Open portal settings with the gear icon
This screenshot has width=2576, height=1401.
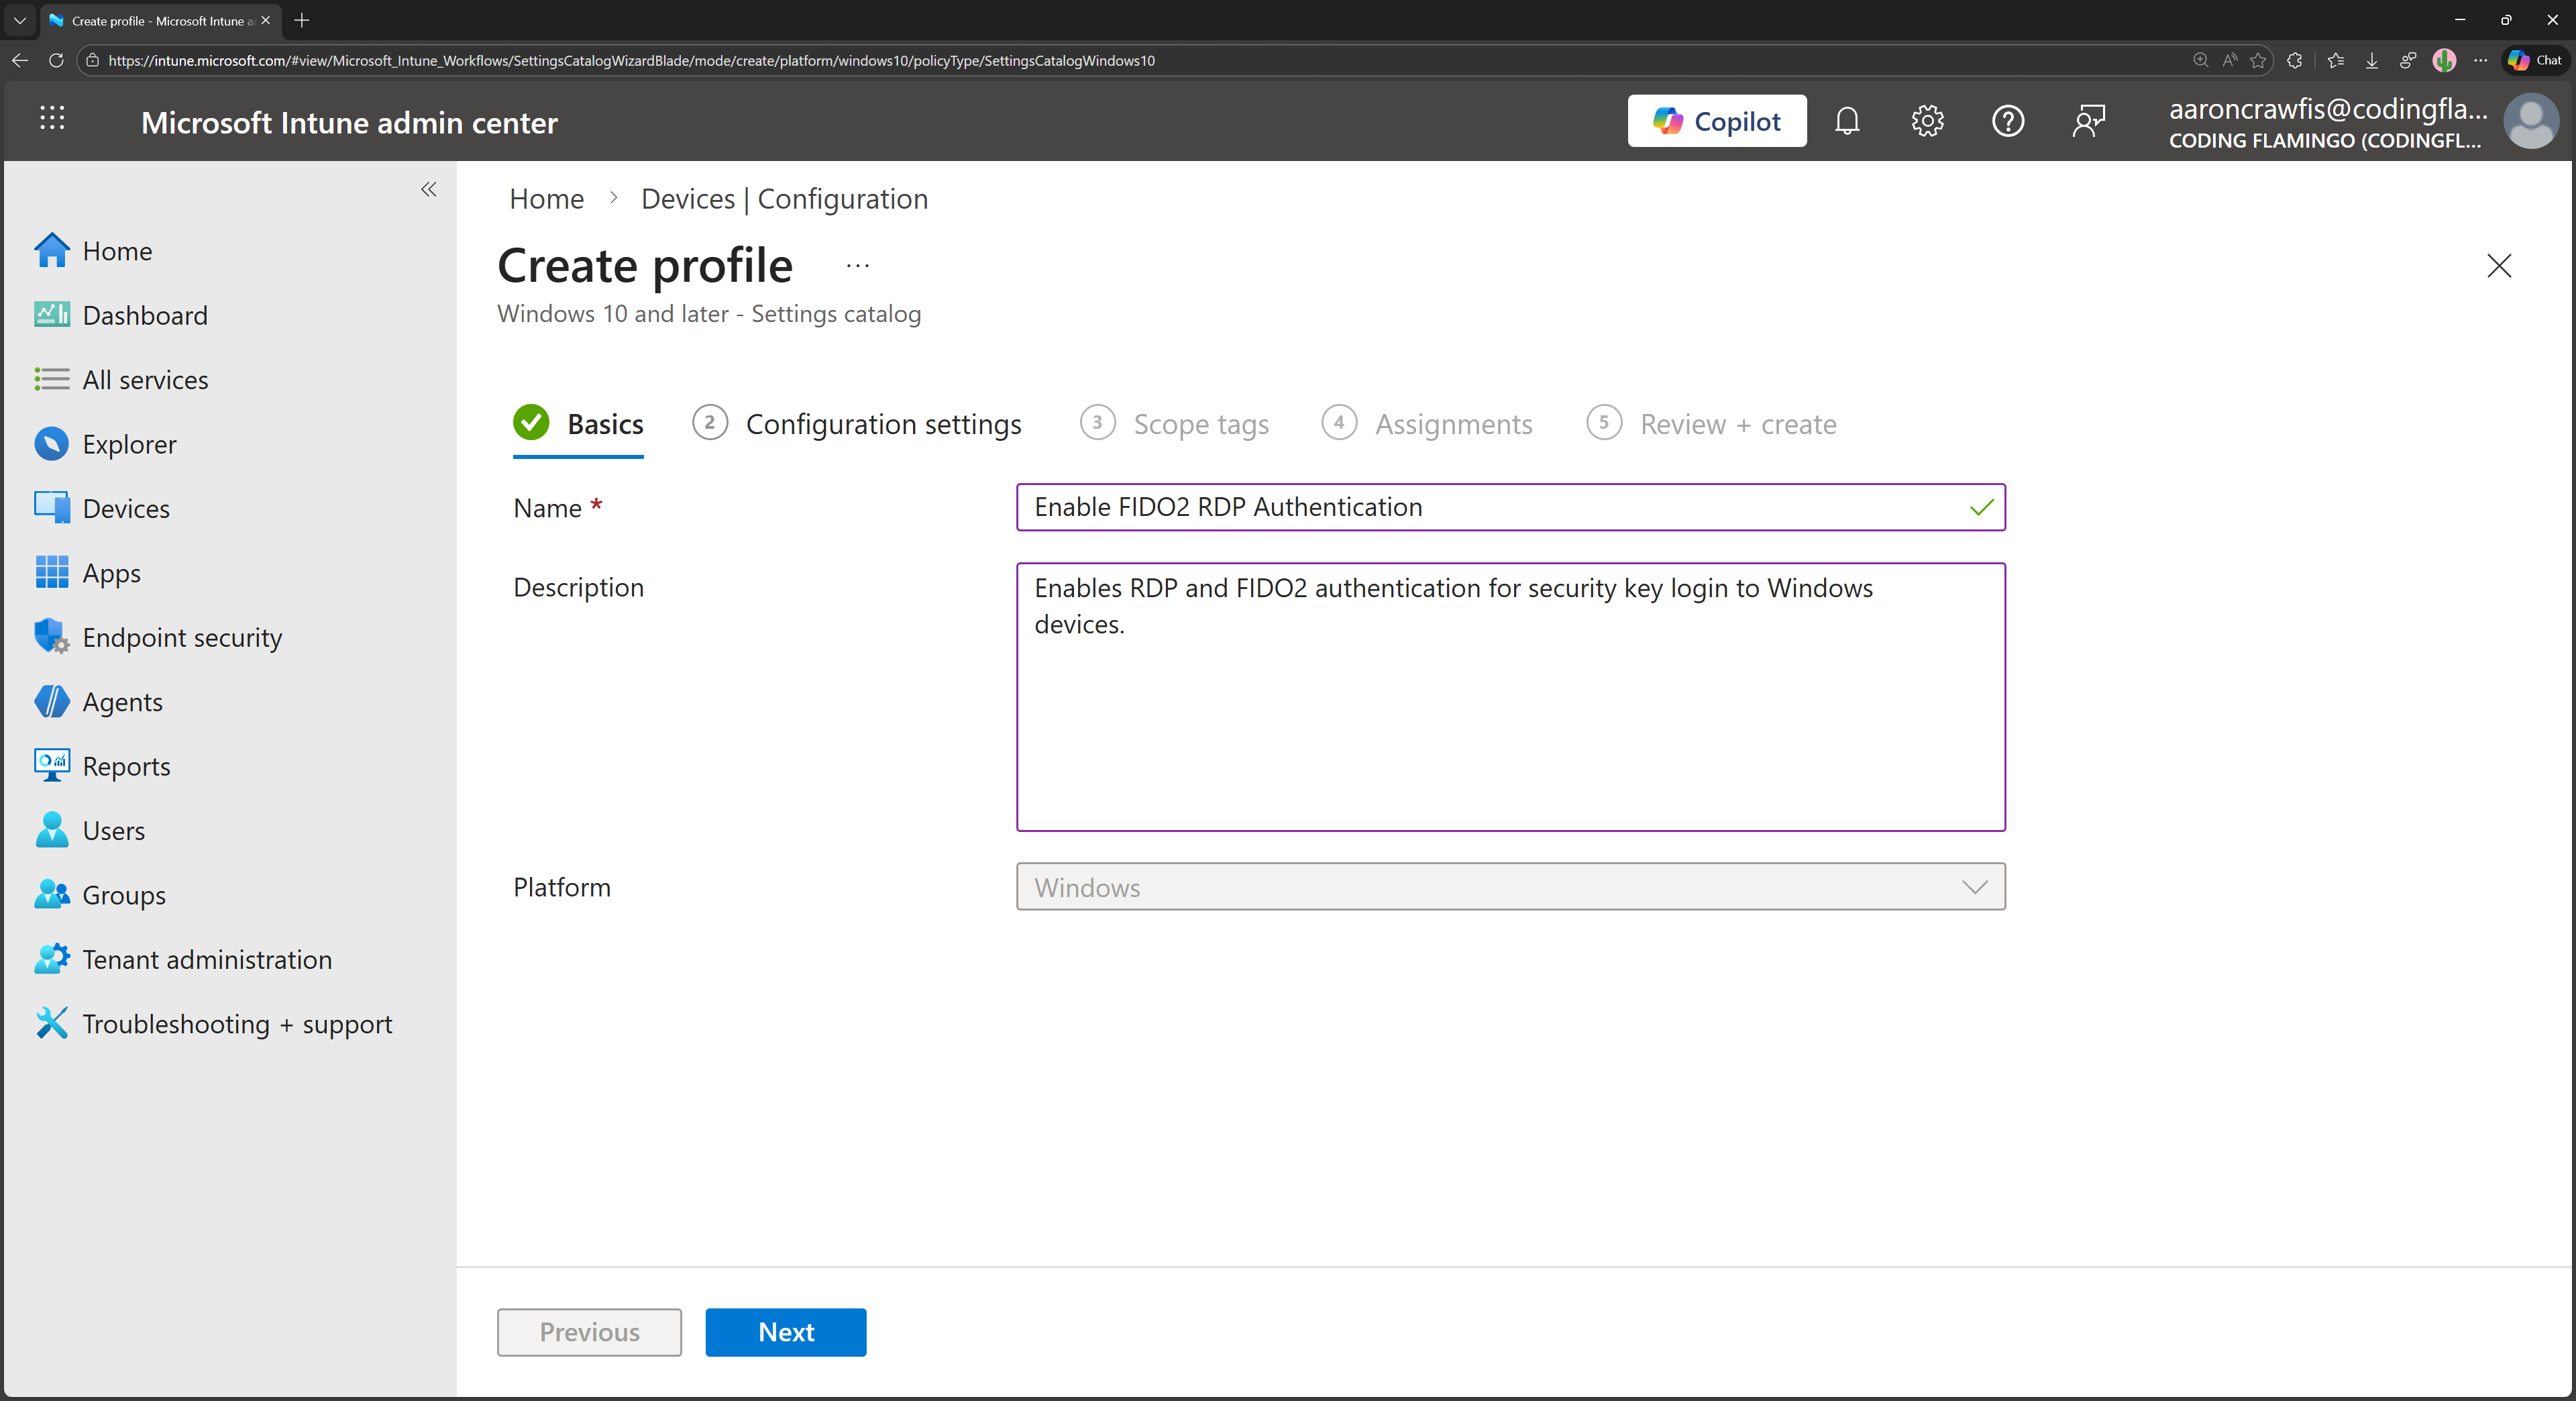point(1927,120)
